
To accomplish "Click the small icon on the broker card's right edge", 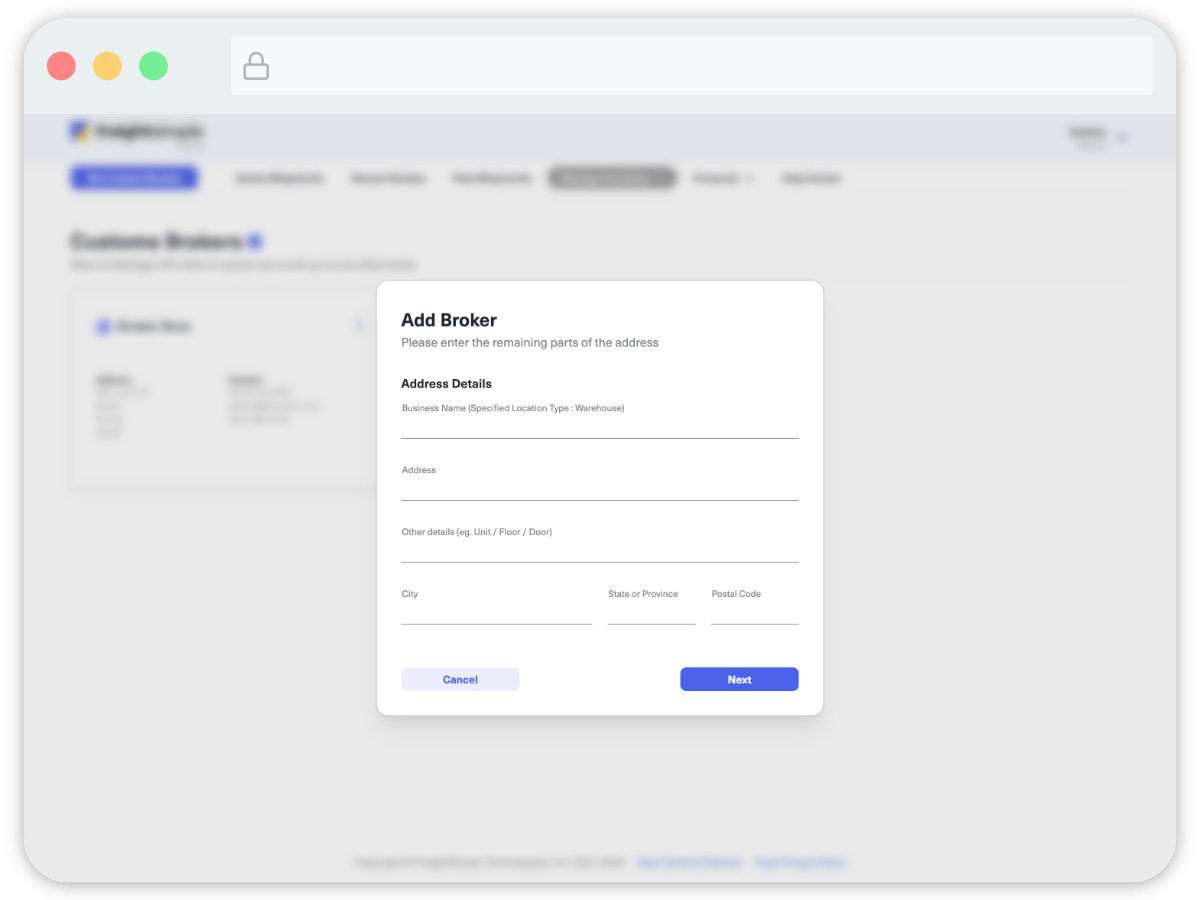I will (x=359, y=325).
